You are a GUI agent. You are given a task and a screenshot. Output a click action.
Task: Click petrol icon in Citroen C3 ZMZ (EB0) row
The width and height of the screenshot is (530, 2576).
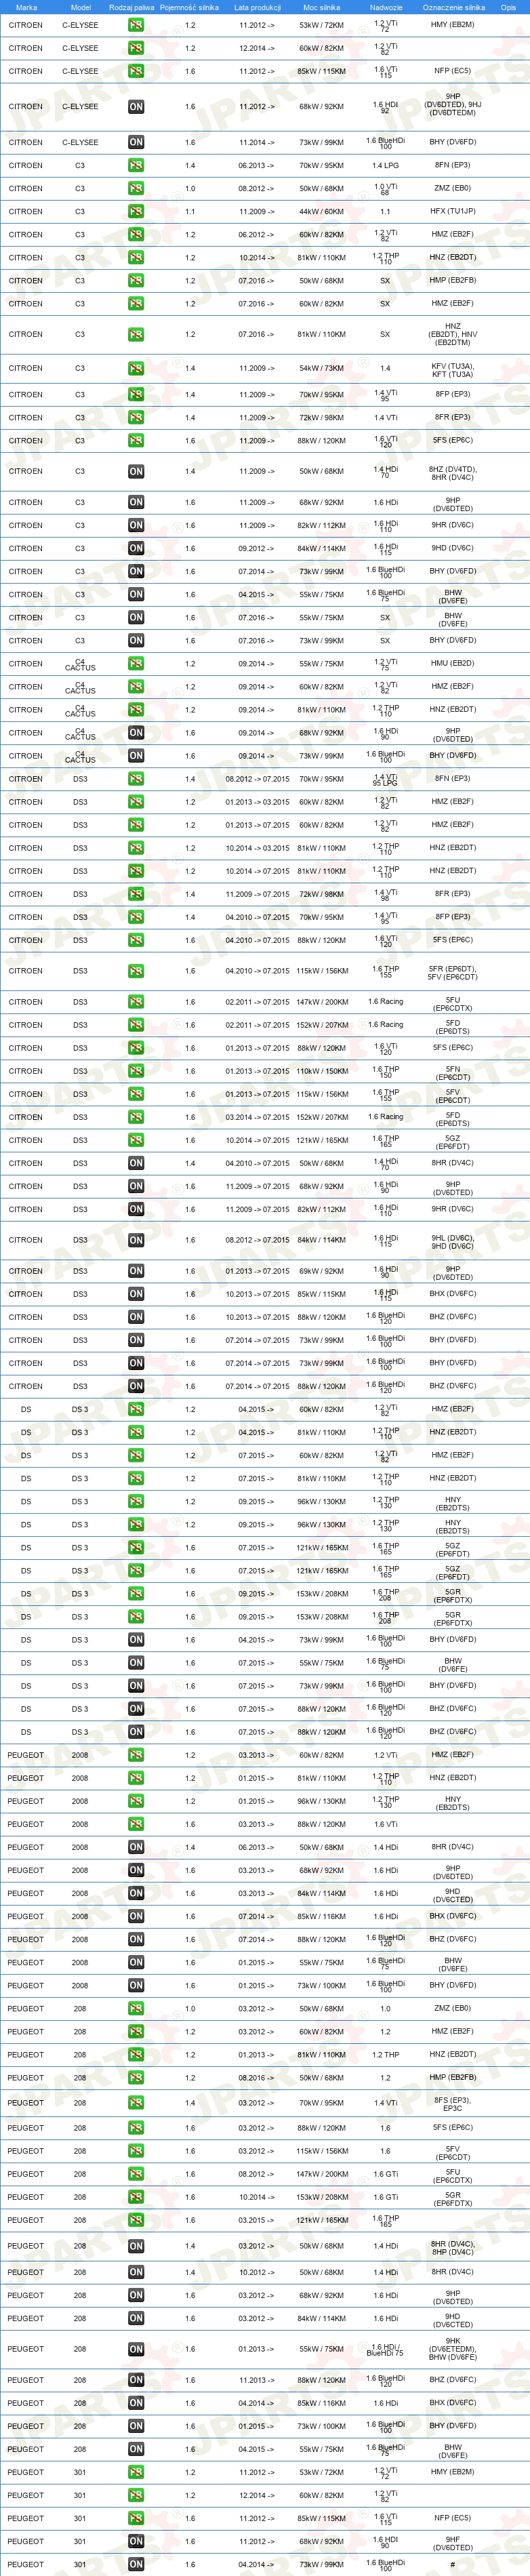coord(136,188)
